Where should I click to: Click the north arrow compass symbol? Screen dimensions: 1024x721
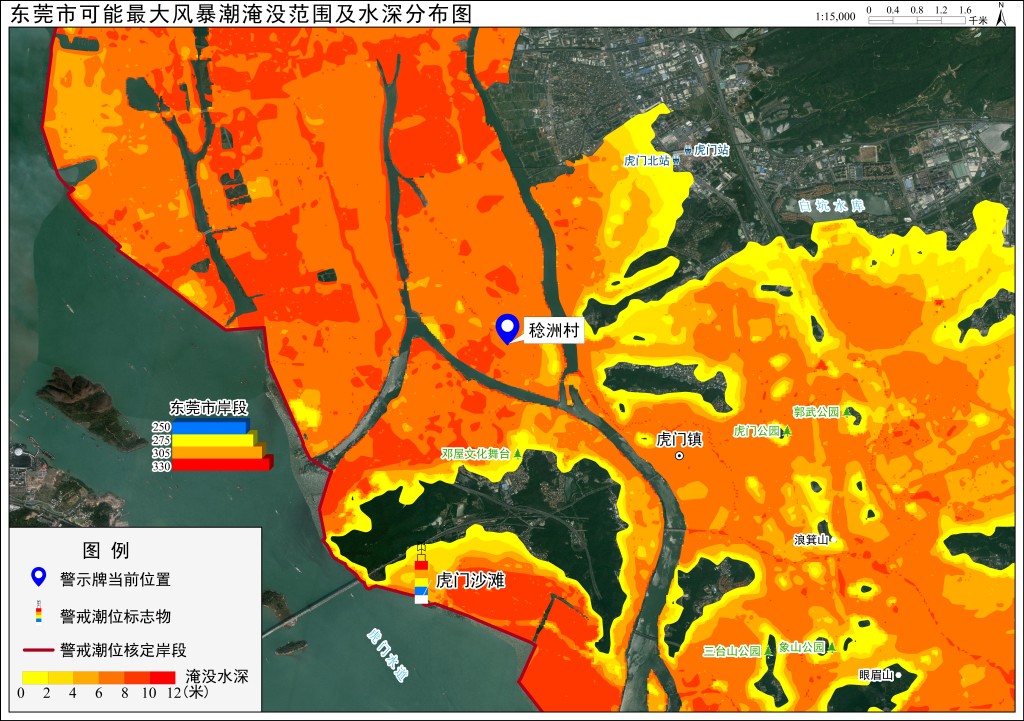point(1000,14)
